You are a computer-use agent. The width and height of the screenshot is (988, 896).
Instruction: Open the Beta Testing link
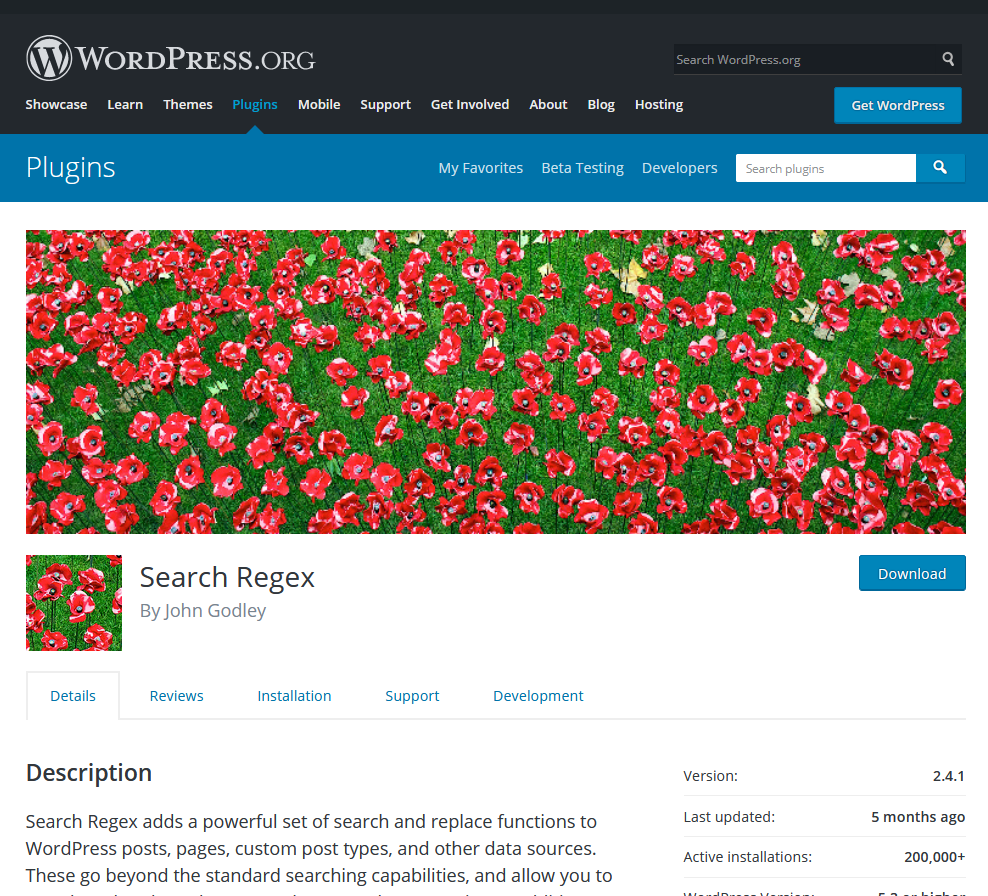coord(583,168)
